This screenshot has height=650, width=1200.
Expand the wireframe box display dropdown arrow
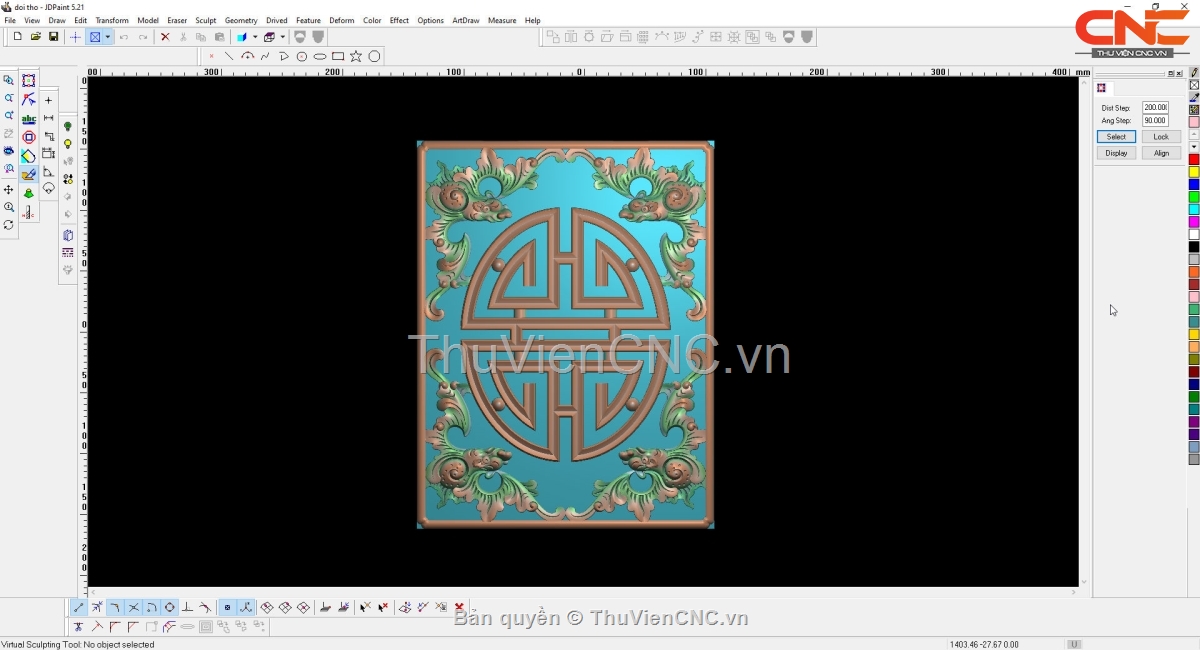pyautogui.click(x=282, y=37)
